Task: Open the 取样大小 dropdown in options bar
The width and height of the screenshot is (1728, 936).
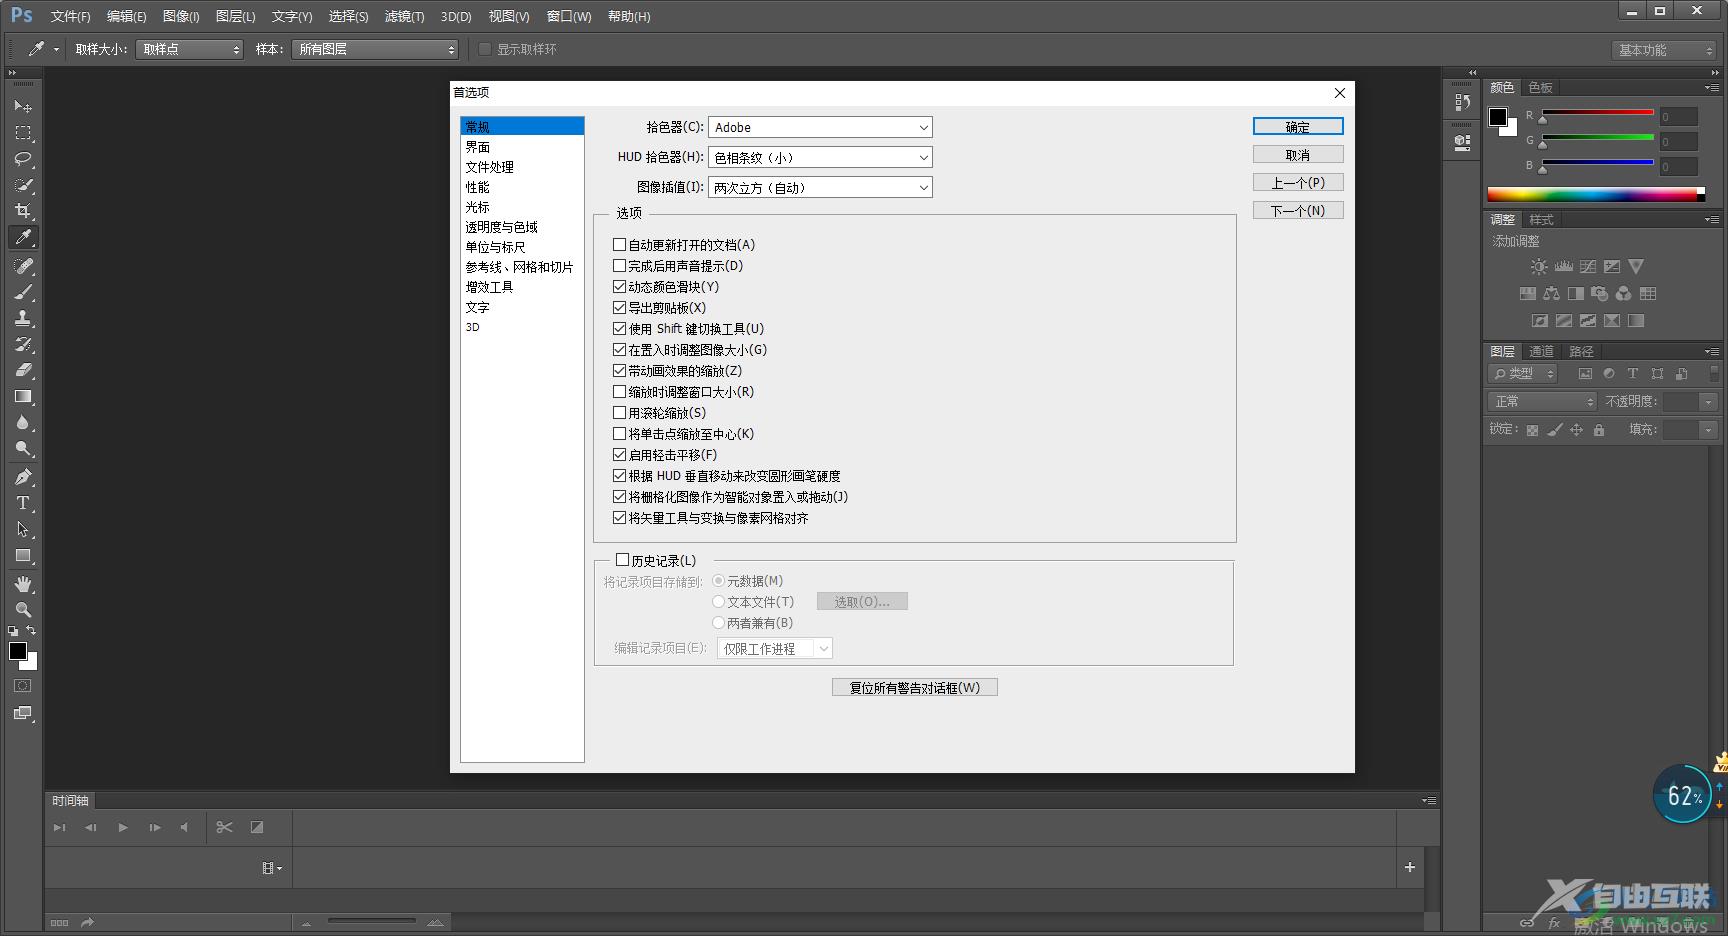Action: [x=189, y=49]
